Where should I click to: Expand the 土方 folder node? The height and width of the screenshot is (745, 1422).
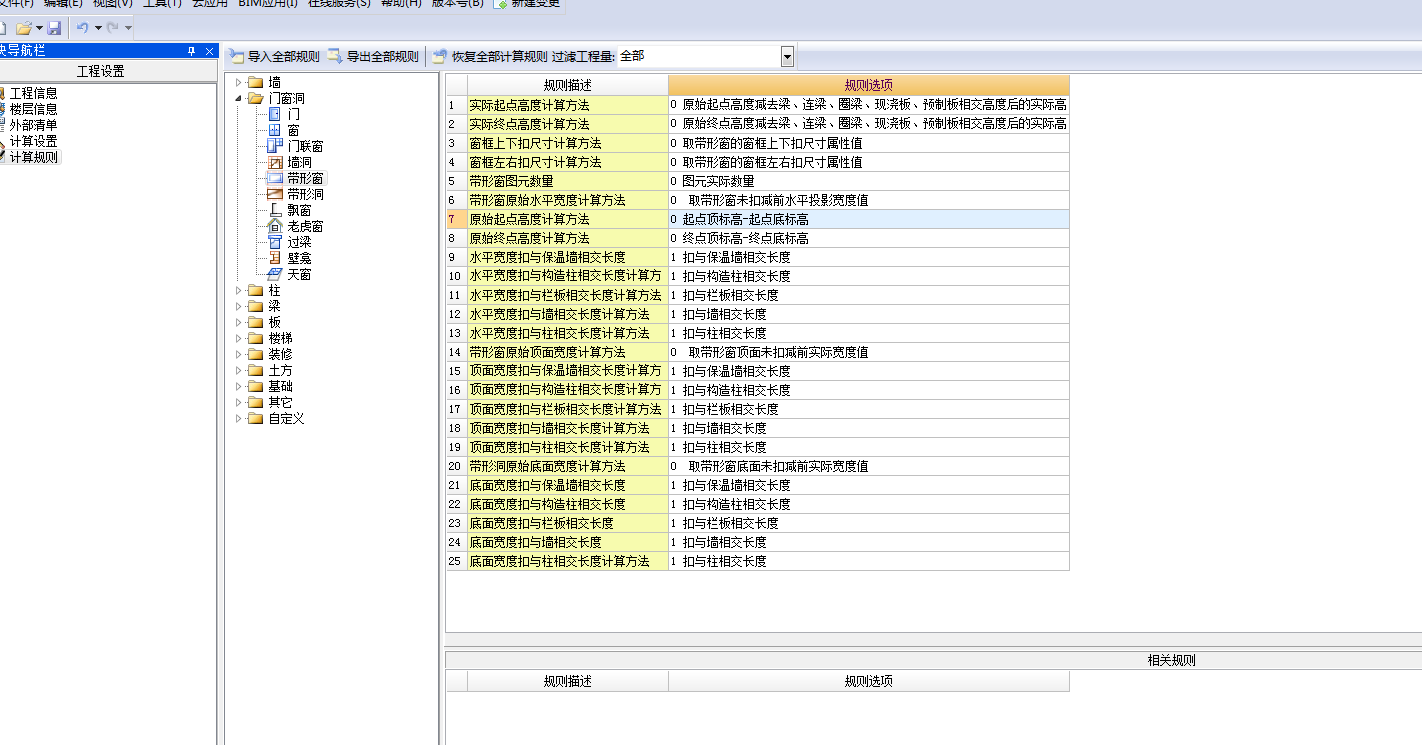tap(238, 370)
